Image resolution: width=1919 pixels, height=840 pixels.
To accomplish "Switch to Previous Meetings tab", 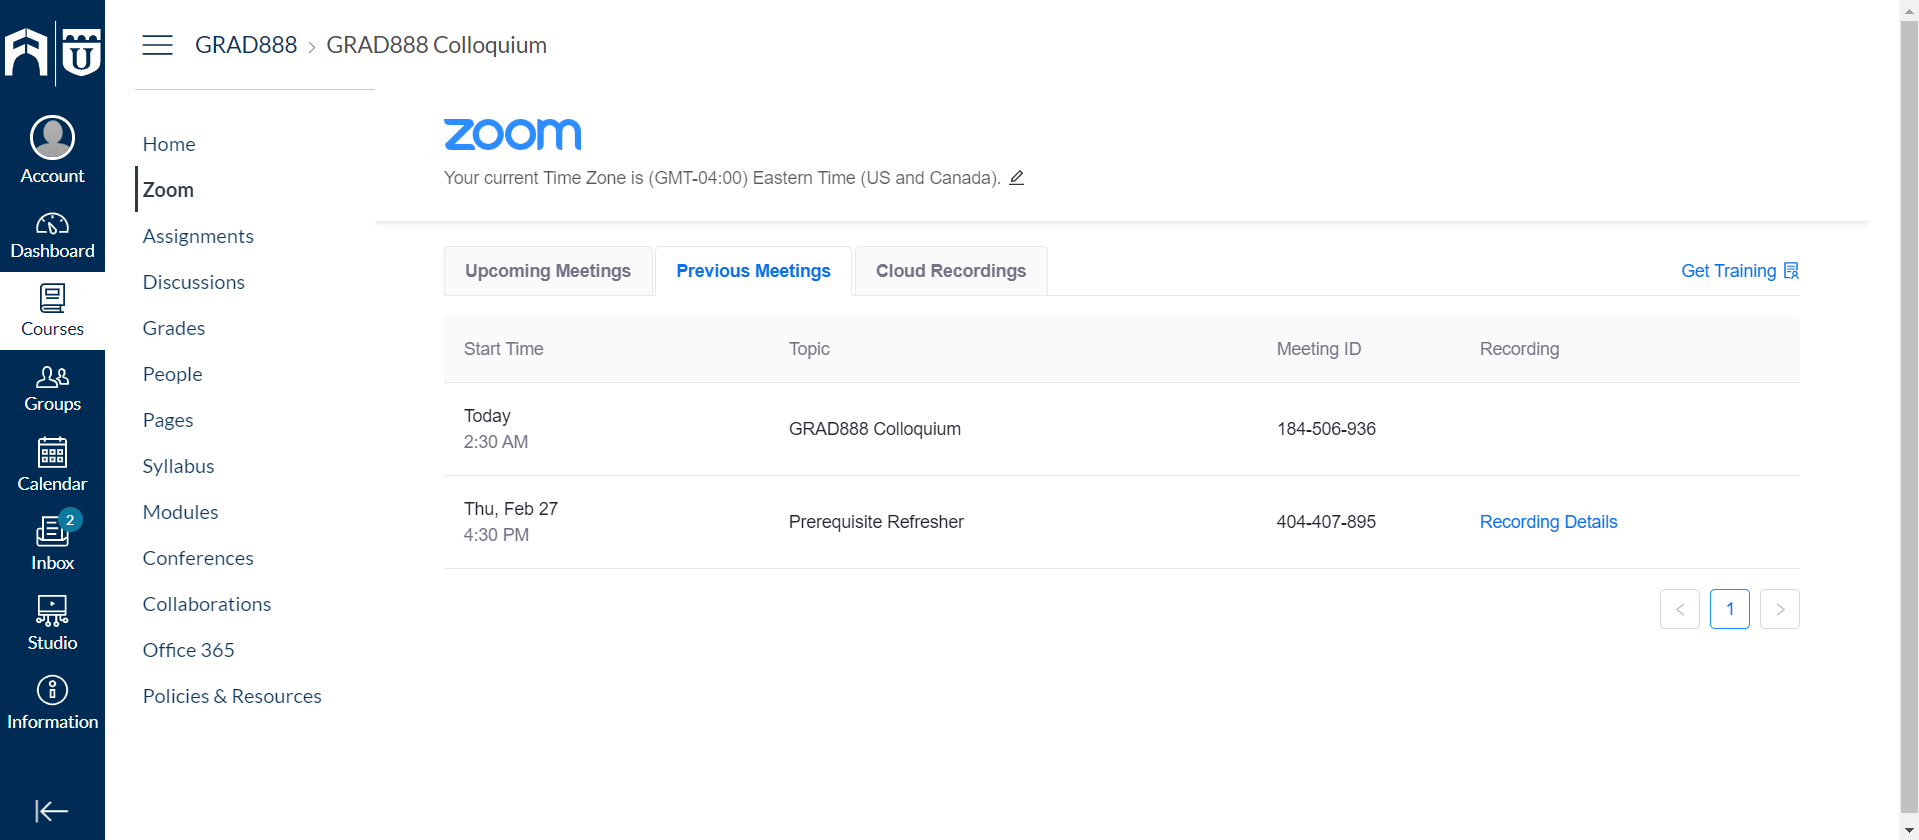I will [x=753, y=271].
